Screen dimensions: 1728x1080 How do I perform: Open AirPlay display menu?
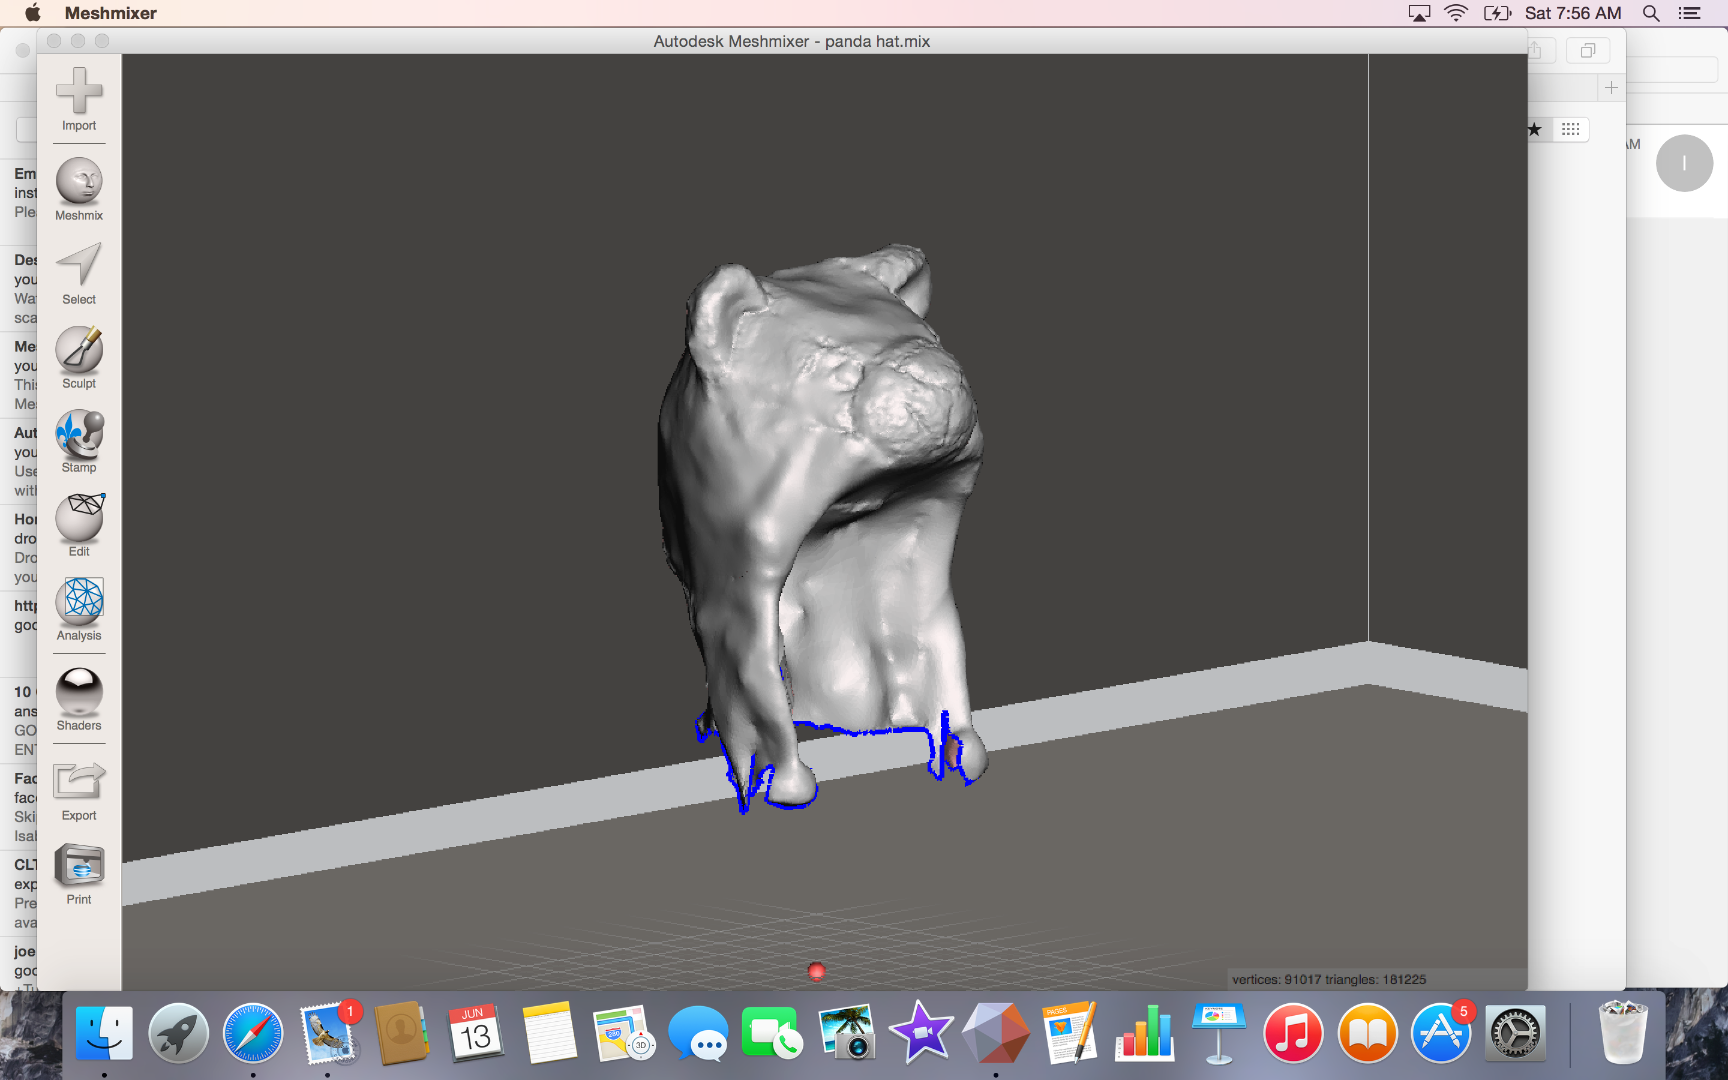pos(1419,13)
